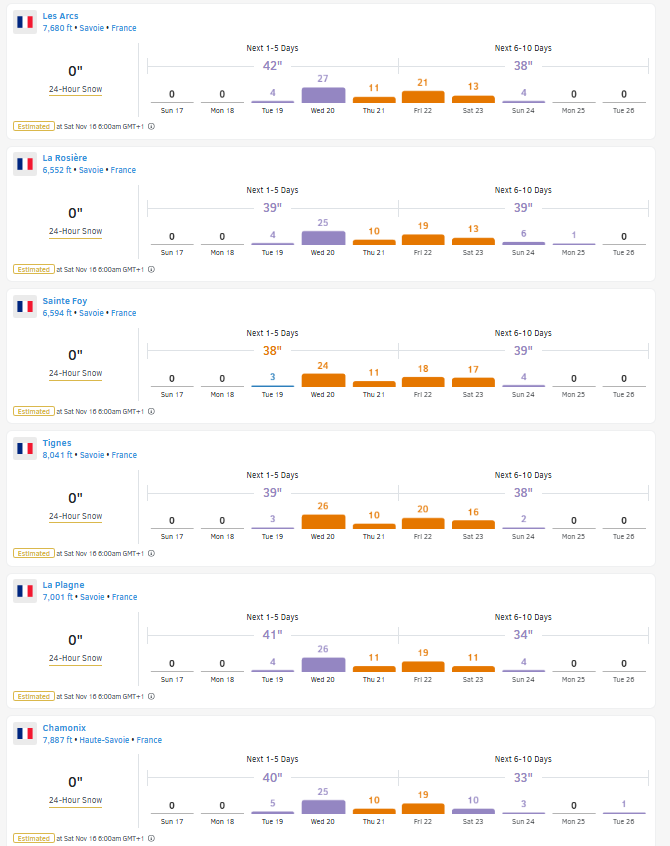Show info icon after La Plagne estimated timestamp

[x=151, y=697]
